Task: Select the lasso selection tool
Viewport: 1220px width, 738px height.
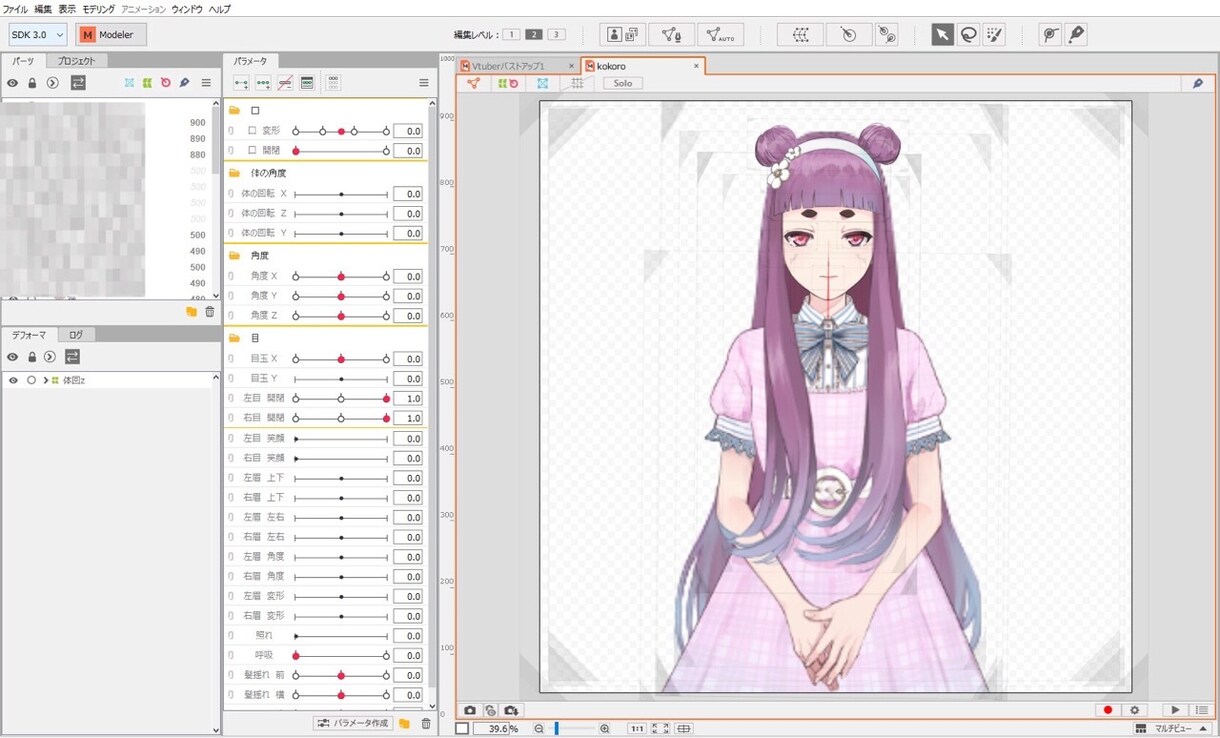Action: 968,35
